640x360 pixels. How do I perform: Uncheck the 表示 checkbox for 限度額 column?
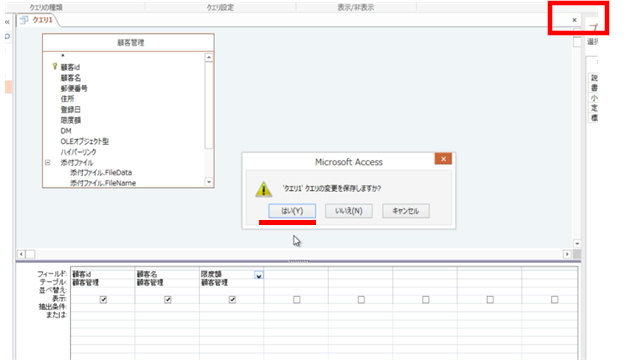point(232,300)
